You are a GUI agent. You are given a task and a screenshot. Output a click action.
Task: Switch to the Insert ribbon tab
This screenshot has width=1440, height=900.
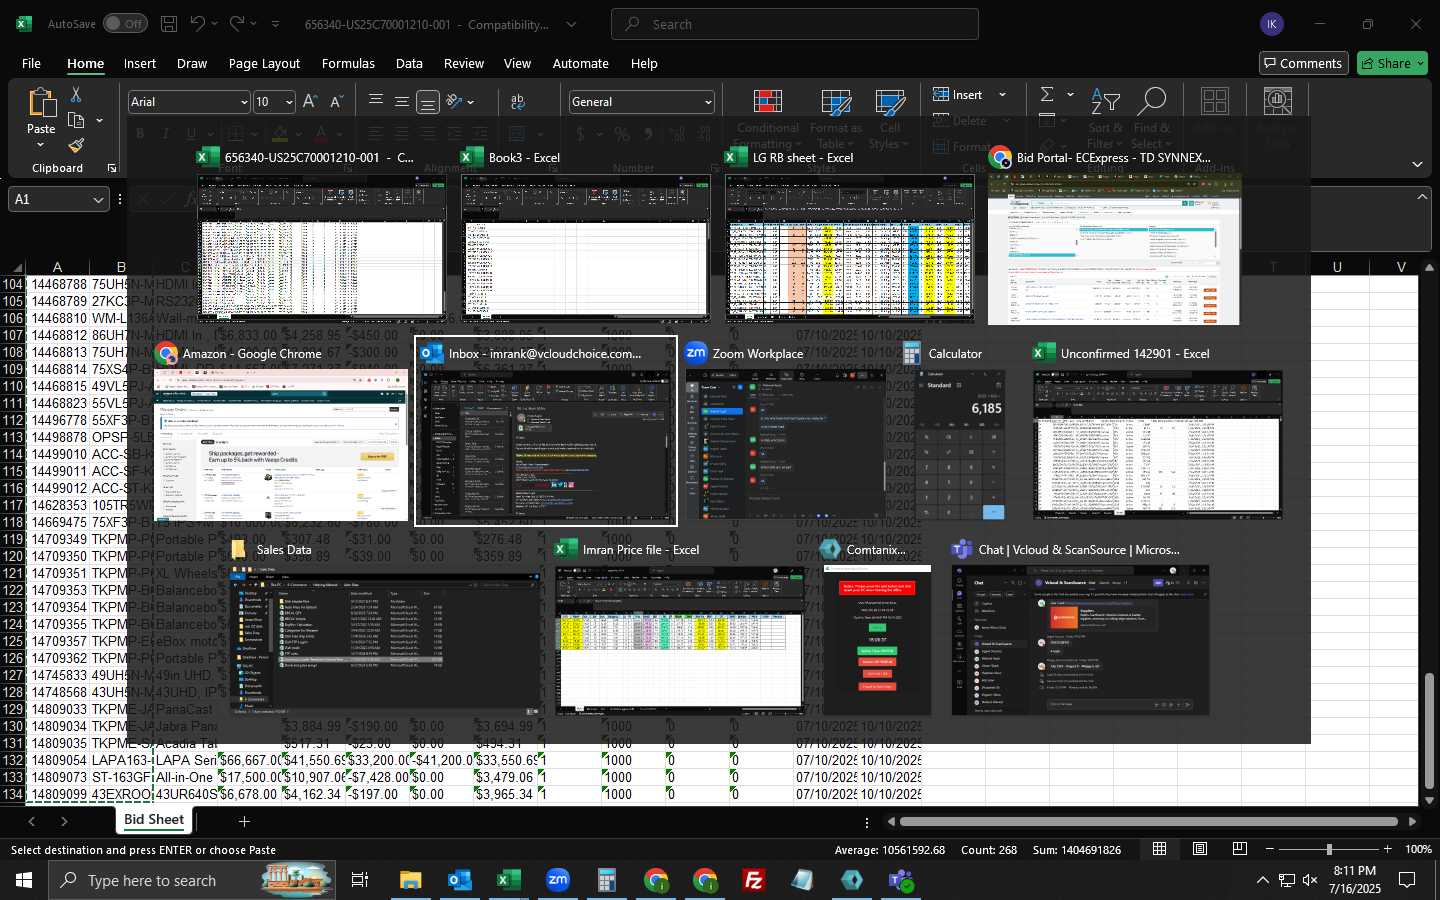[x=140, y=63]
